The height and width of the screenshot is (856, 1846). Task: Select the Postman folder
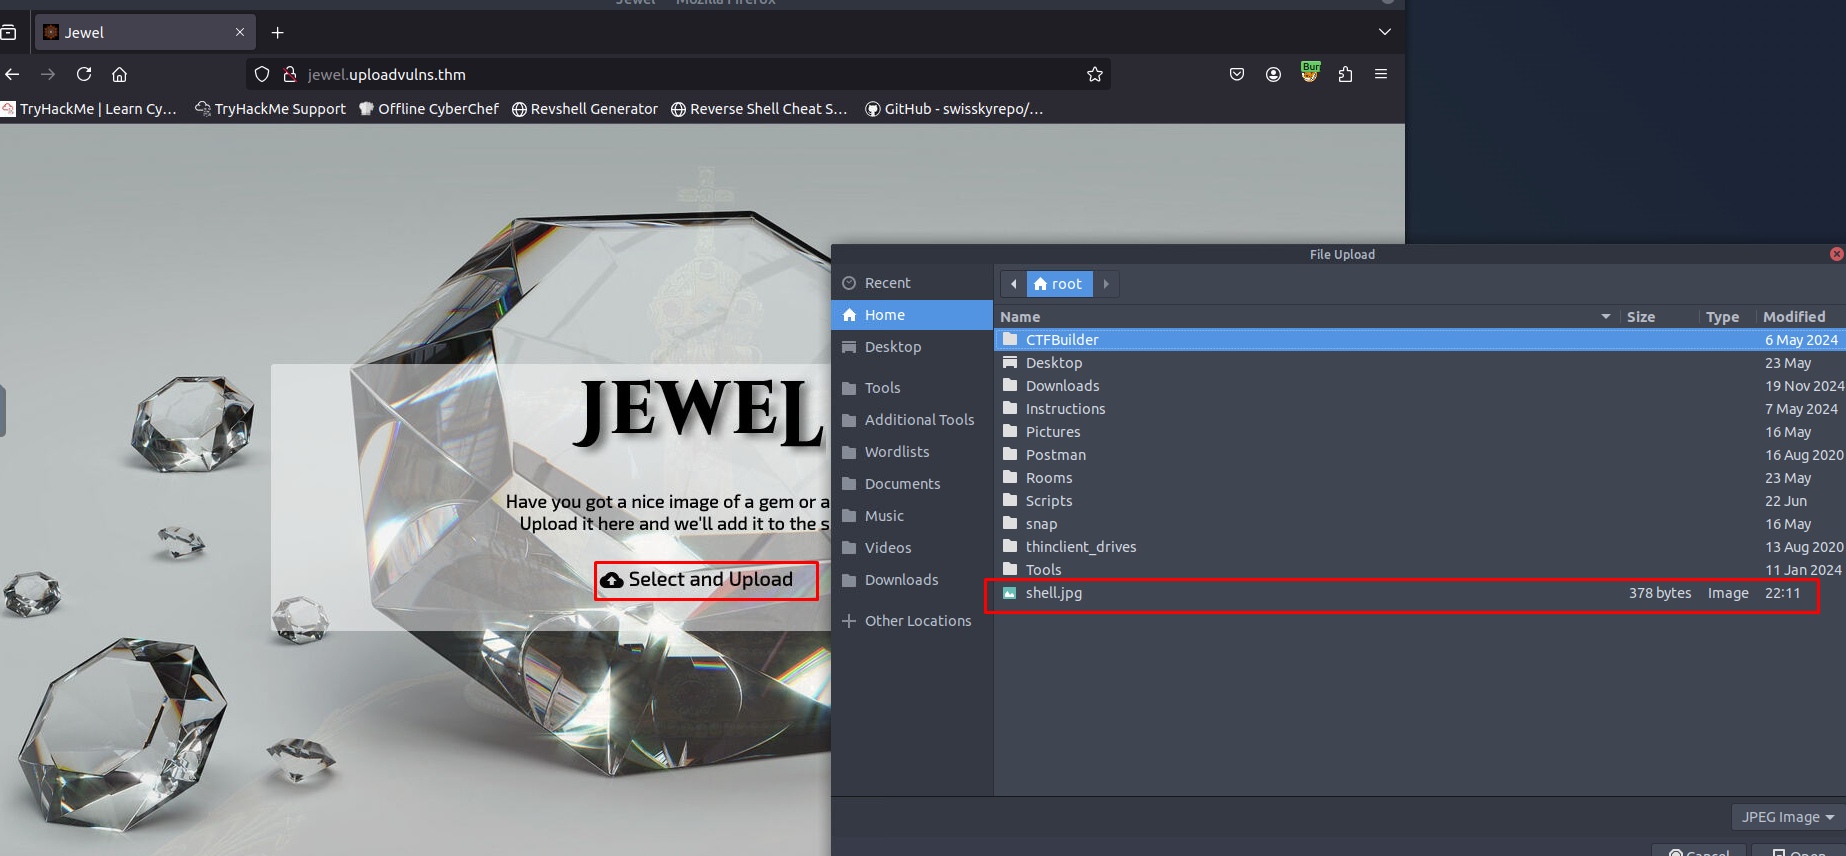tap(1420, 455)
